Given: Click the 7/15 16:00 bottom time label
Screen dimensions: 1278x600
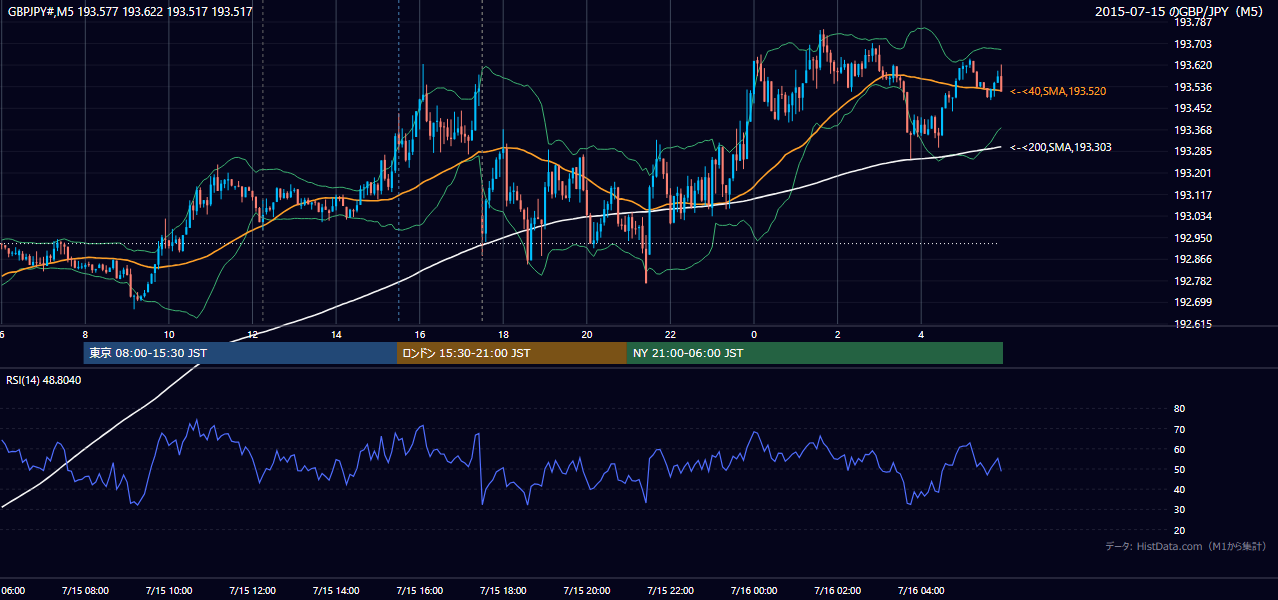Looking at the screenshot, I should pos(419,591).
